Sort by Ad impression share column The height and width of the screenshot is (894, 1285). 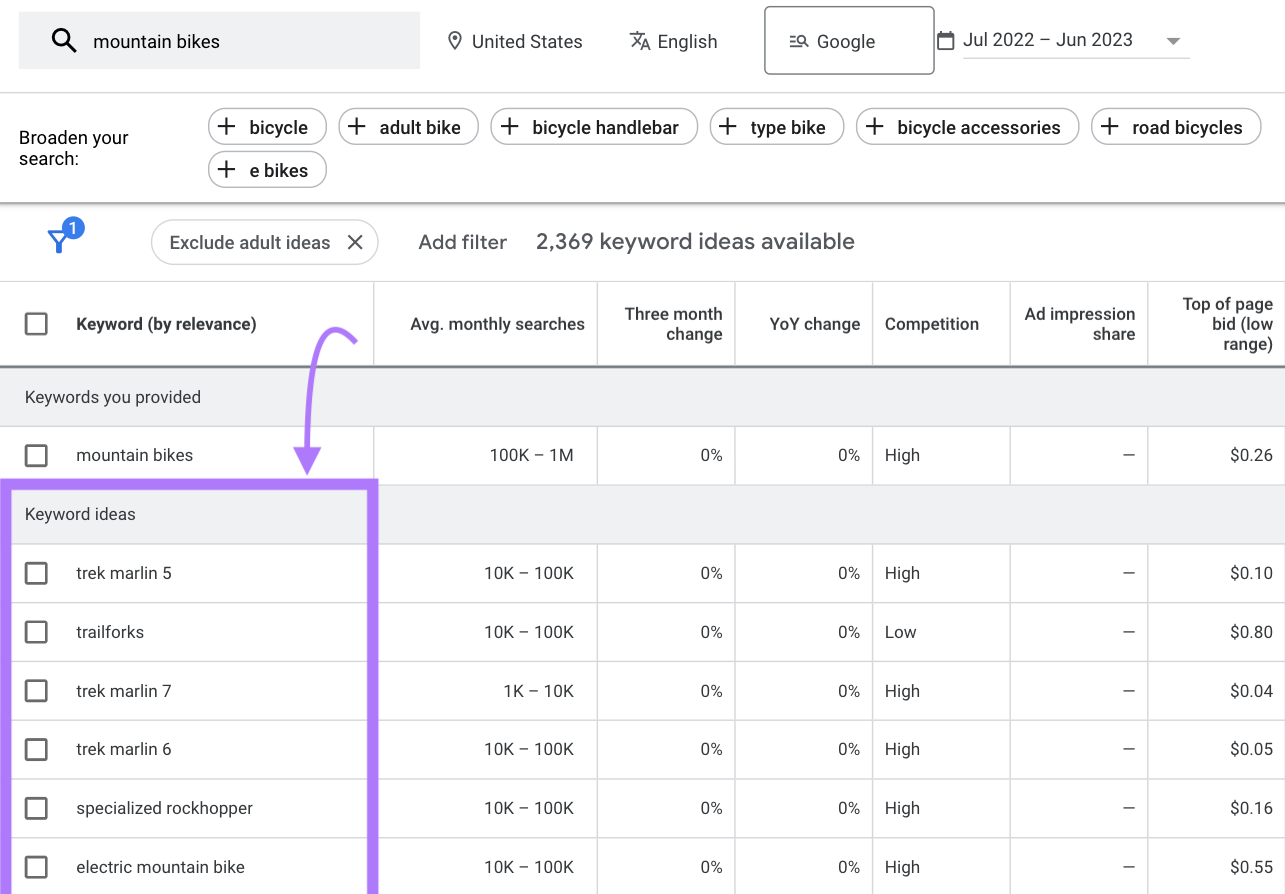click(x=1080, y=324)
